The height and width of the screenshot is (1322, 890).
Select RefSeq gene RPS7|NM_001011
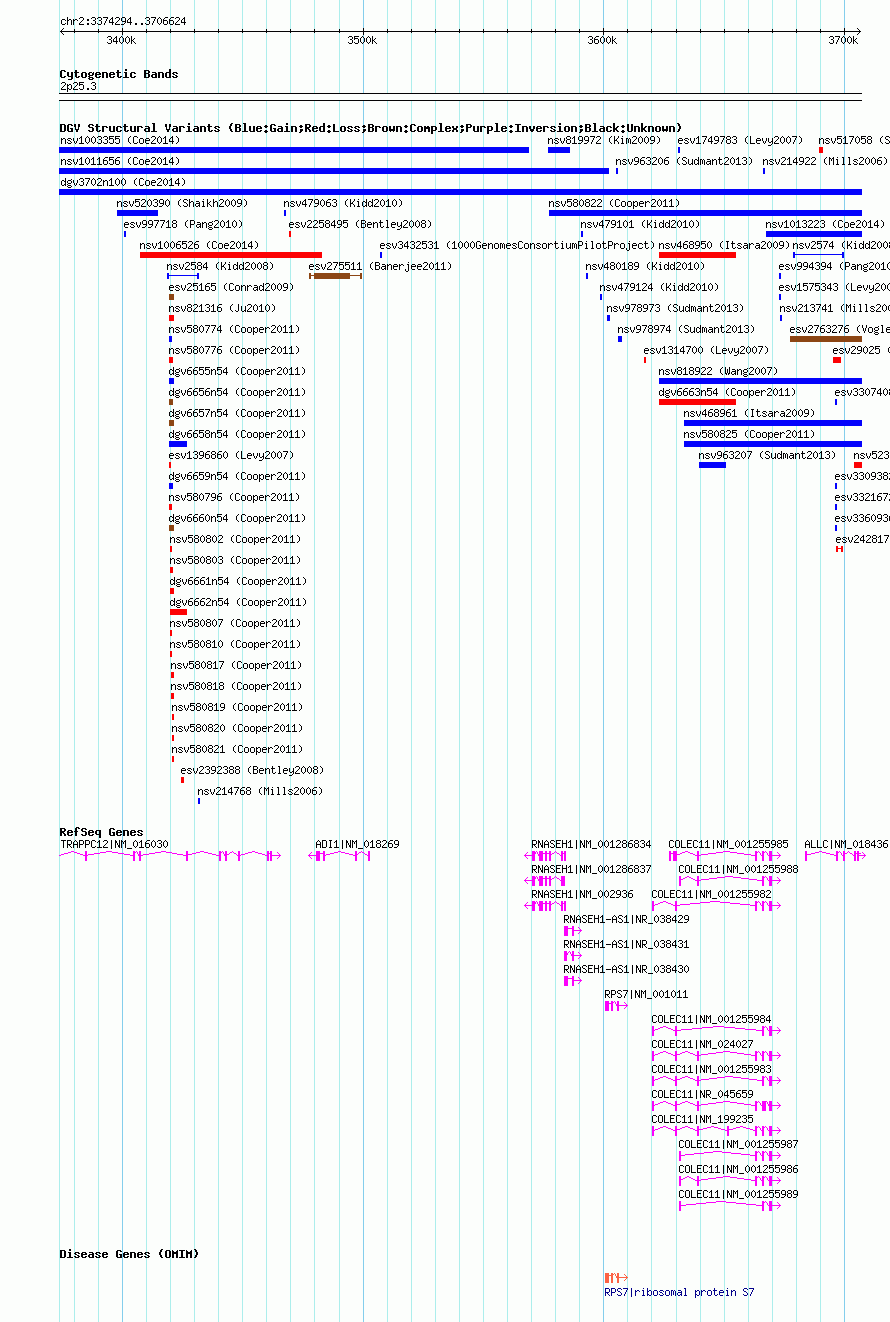[x=646, y=995]
